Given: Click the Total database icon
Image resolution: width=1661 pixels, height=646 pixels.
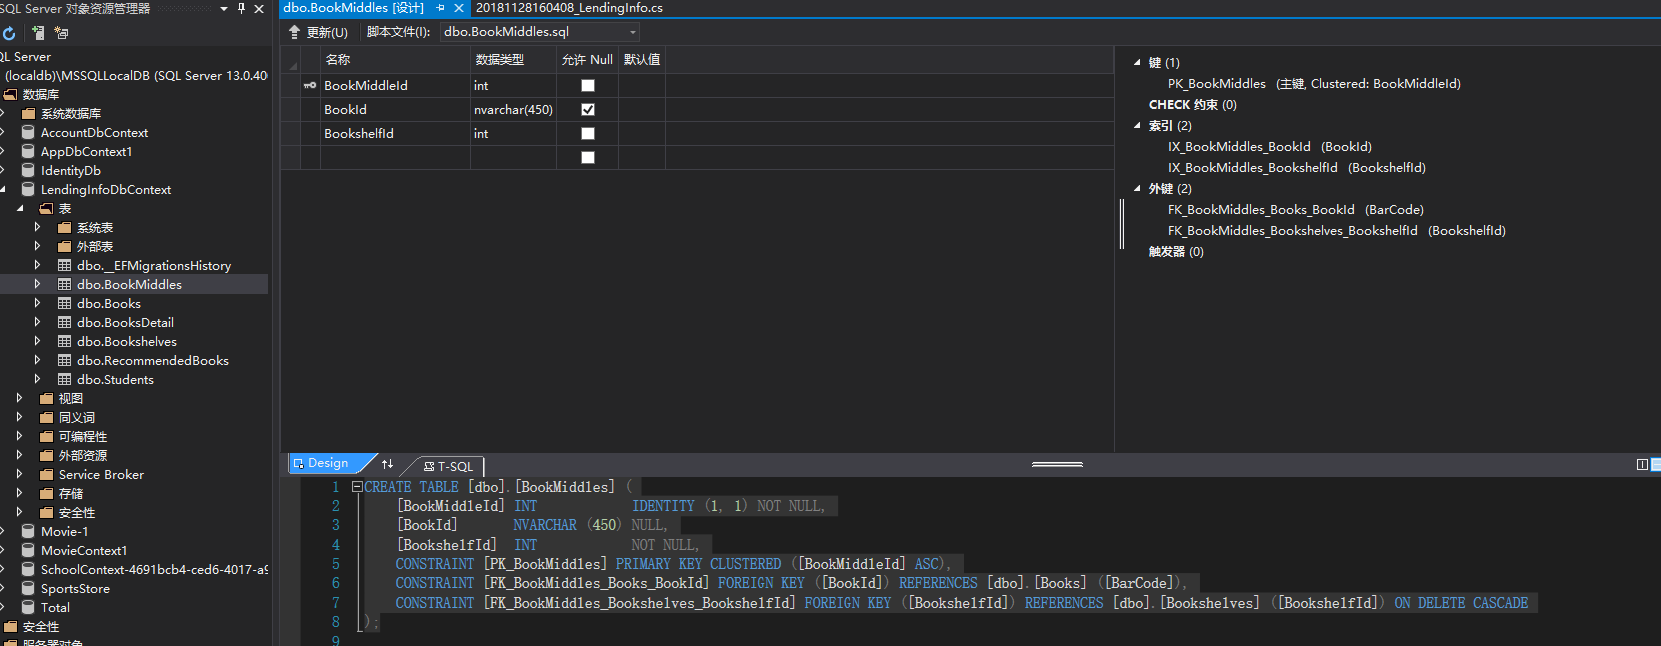Looking at the screenshot, I should [x=29, y=607].
